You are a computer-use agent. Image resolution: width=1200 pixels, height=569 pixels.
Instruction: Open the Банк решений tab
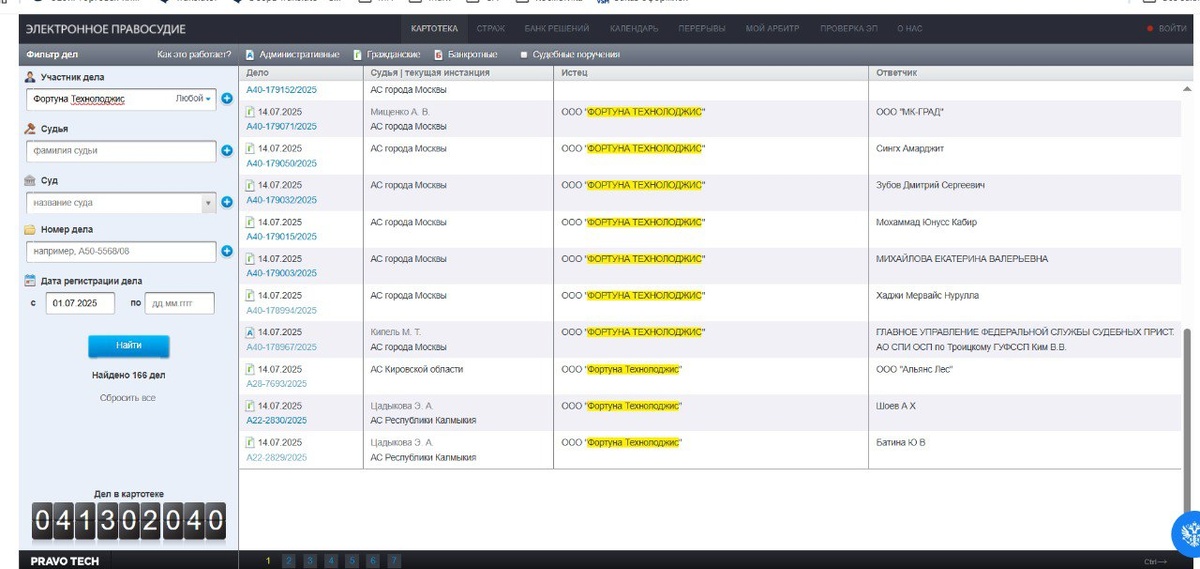tap(557, 29)
